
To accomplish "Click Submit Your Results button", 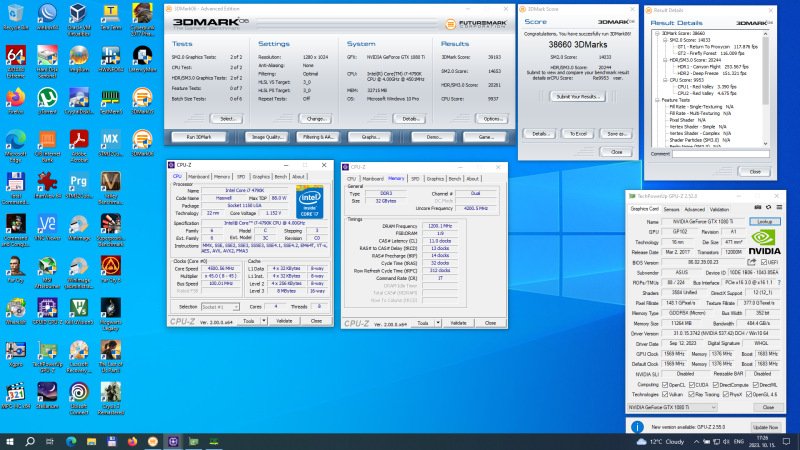I will (x=578, y=96).
